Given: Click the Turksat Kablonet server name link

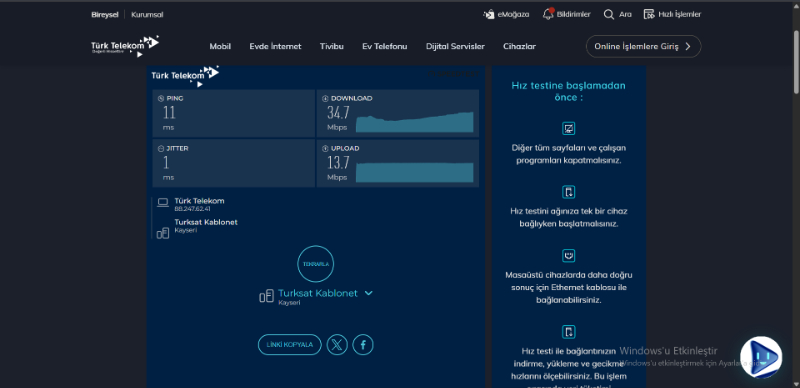Looking at the screenshot, I should 318,294.
